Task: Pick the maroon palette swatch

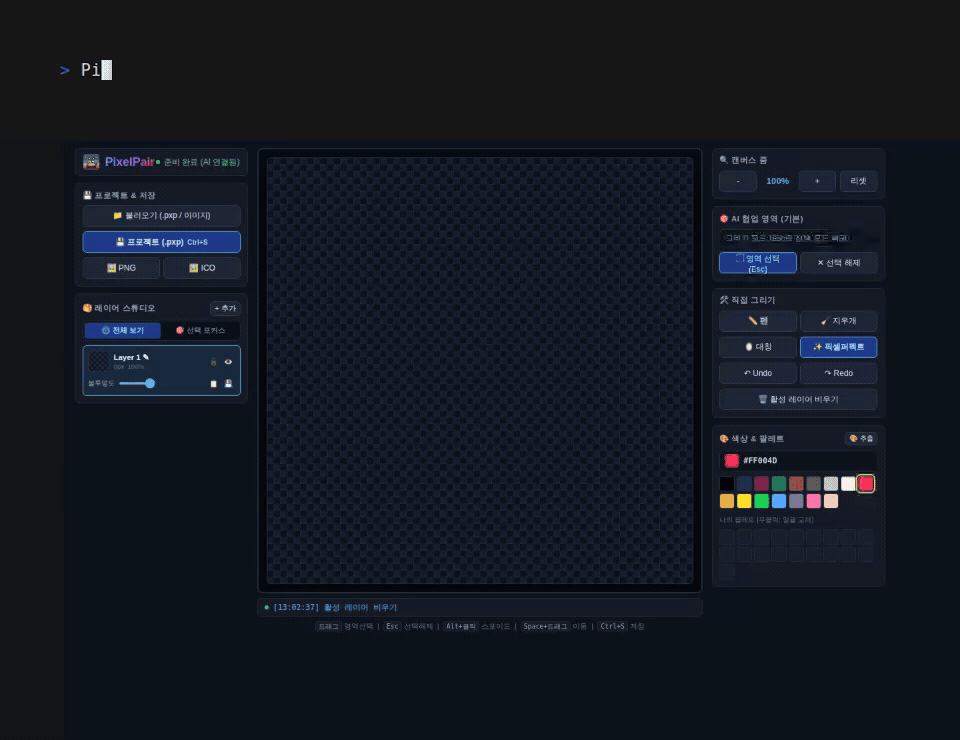Action: coord(762,484)
